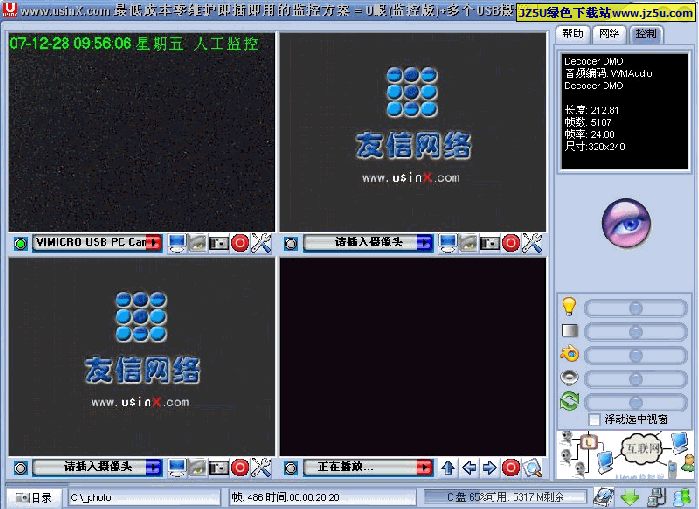
Task: Click the blue up arrow in the playback pane controls
Action: point(448,468)
